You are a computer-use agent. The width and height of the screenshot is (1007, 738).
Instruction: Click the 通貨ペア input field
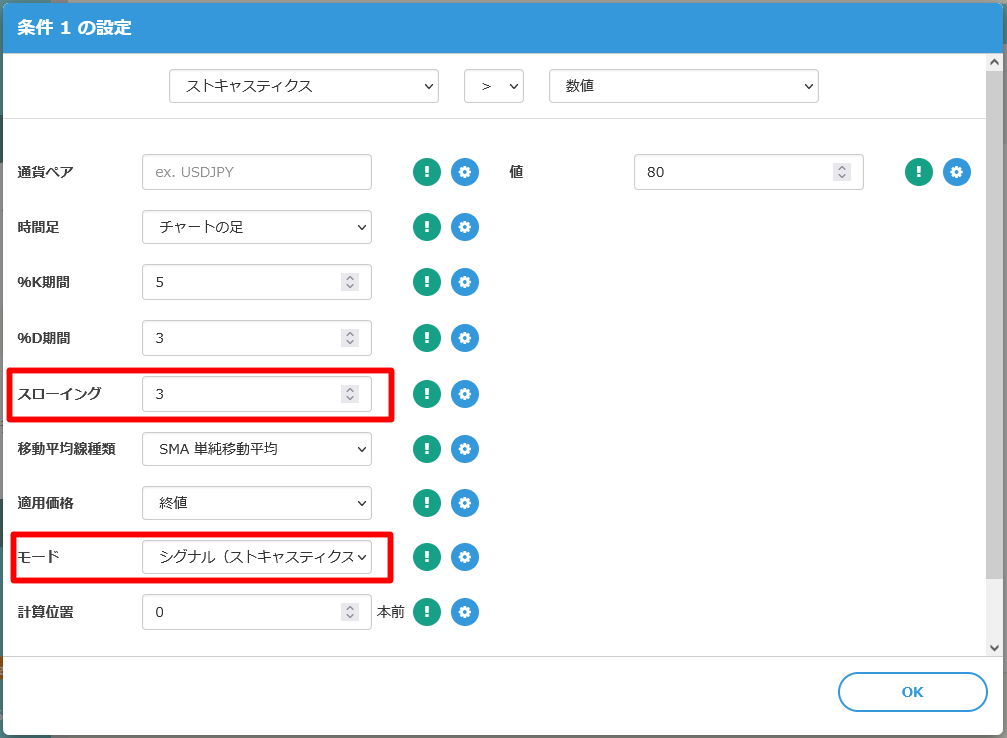click(x=257, y=172)
